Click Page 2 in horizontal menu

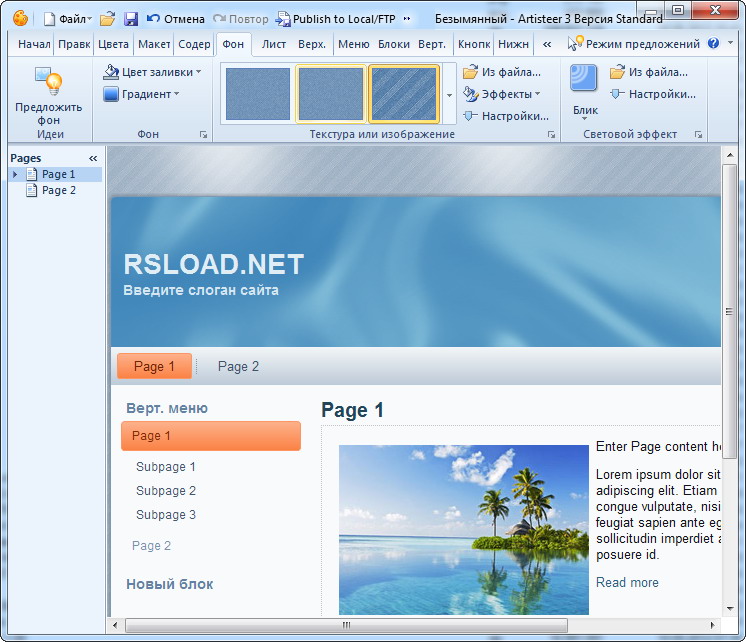pyautogui.click(x=238, y=366)
